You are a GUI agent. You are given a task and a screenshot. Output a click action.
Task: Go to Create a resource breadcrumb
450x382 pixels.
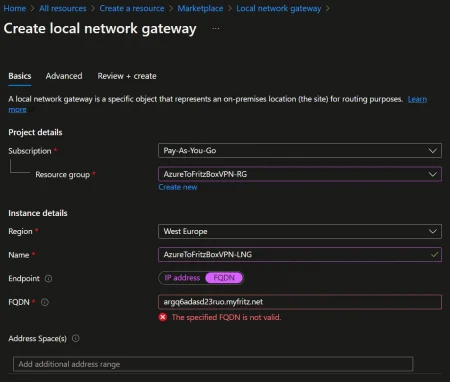[132, 8]
